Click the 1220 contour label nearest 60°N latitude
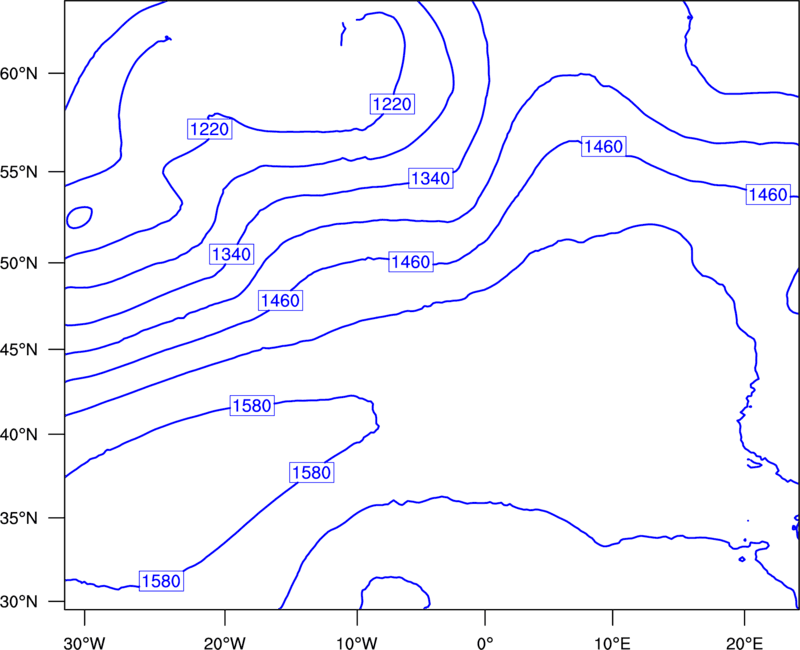The height and width of the screenshot is (650, 800). point(392,104)
